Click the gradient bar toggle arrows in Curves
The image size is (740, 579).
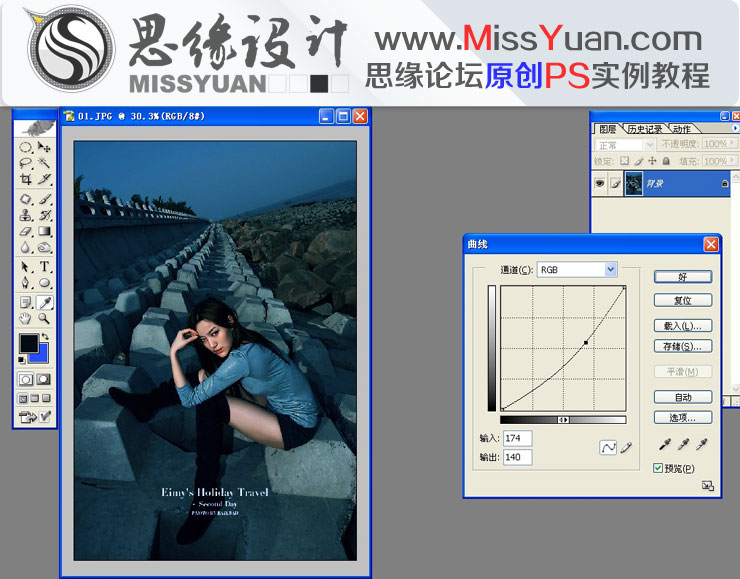point(563,420)
